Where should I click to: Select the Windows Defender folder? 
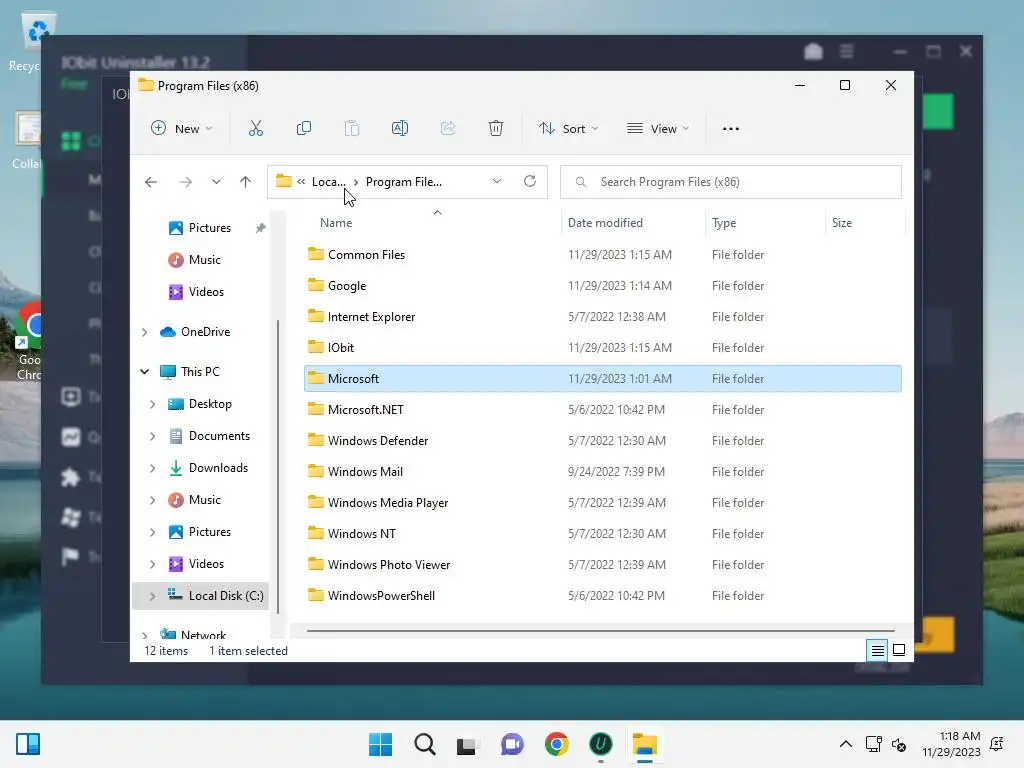coord(603,441)
